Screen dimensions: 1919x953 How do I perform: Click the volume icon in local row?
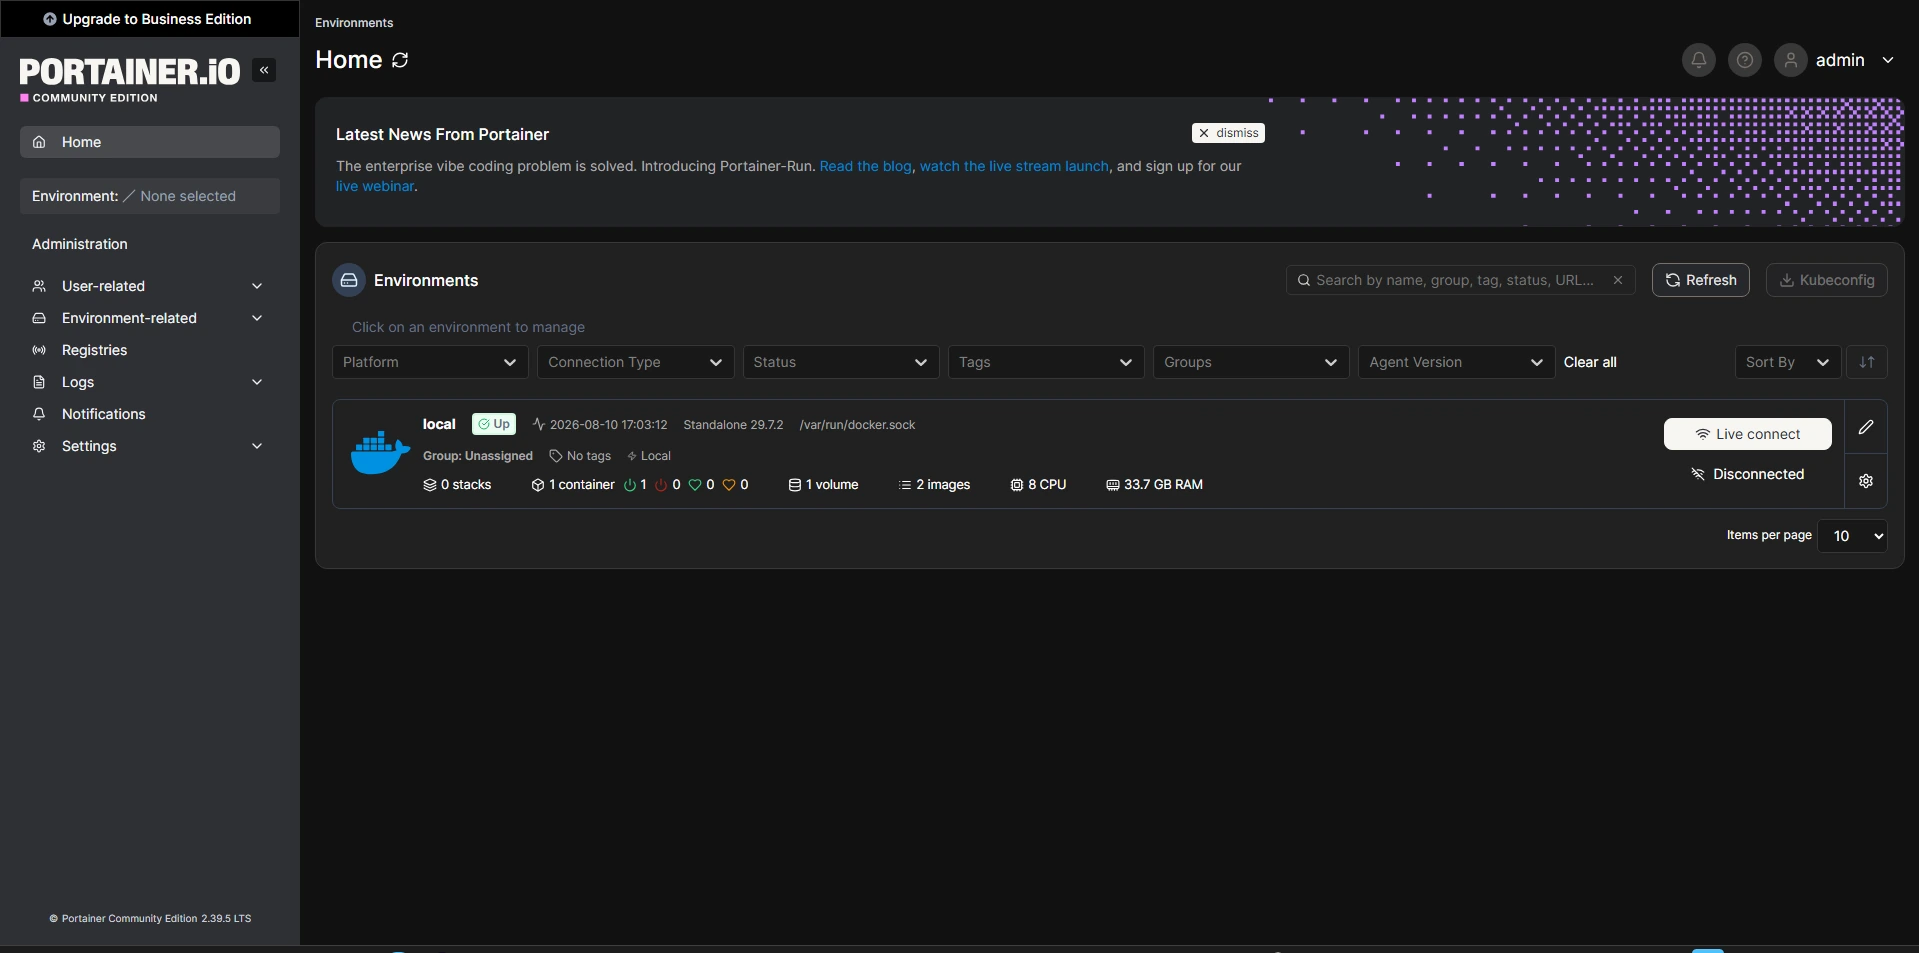point(795,485)
